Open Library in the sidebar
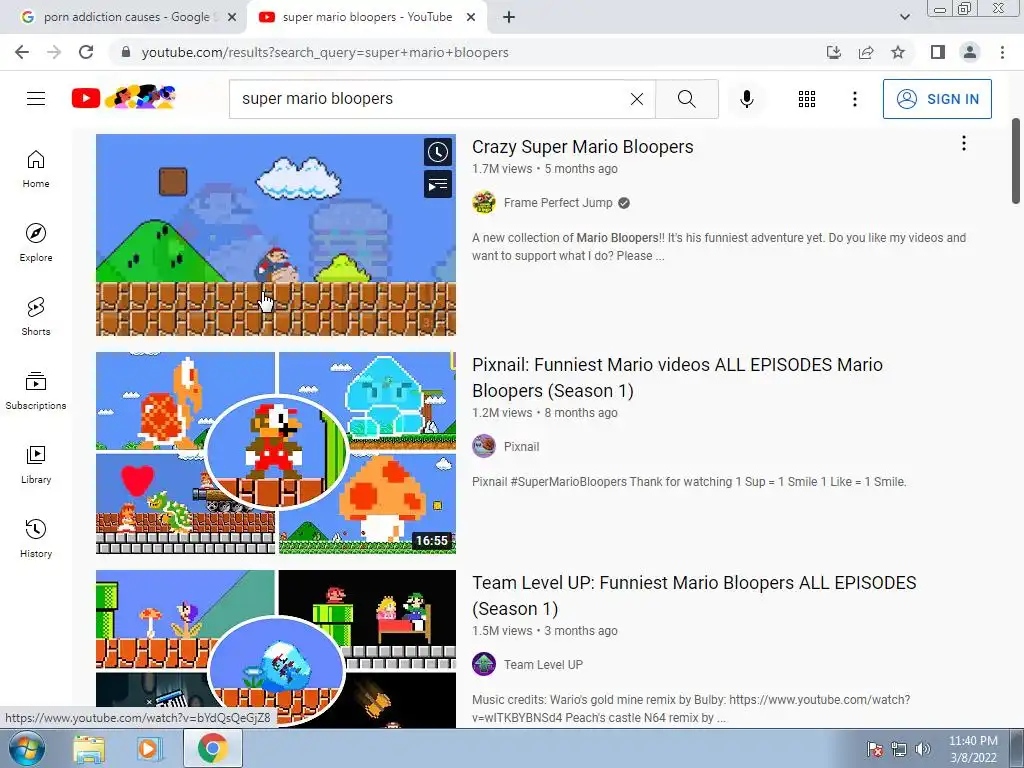Viewport: 1024px width, 768px height. coord(36,464)
